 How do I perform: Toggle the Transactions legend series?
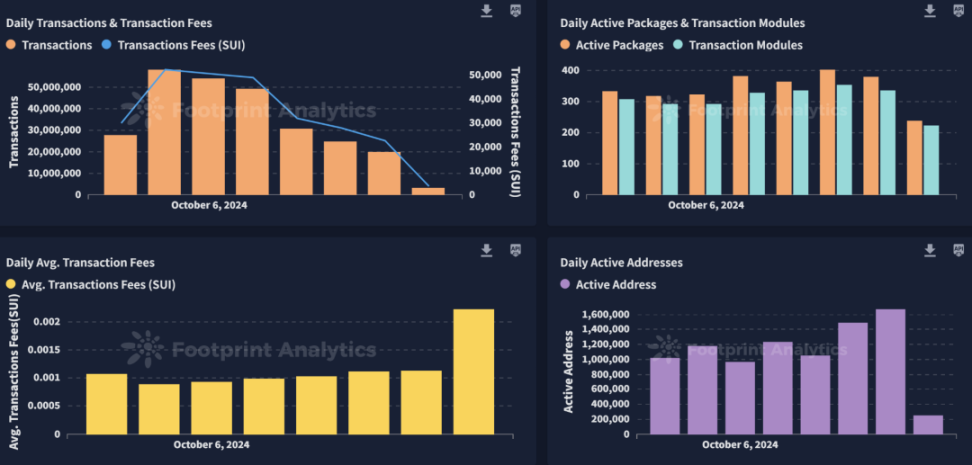pos(49,45)
